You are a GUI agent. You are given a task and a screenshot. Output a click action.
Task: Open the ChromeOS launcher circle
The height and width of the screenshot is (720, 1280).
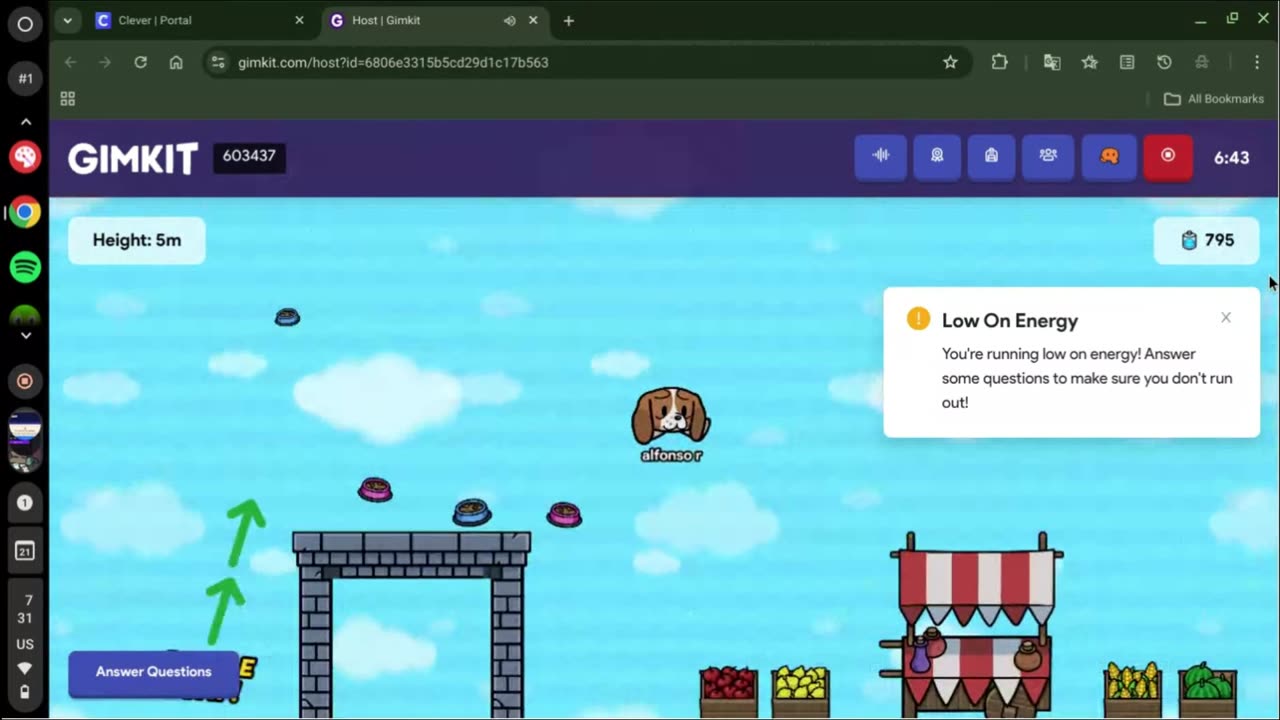coord(25,24)
